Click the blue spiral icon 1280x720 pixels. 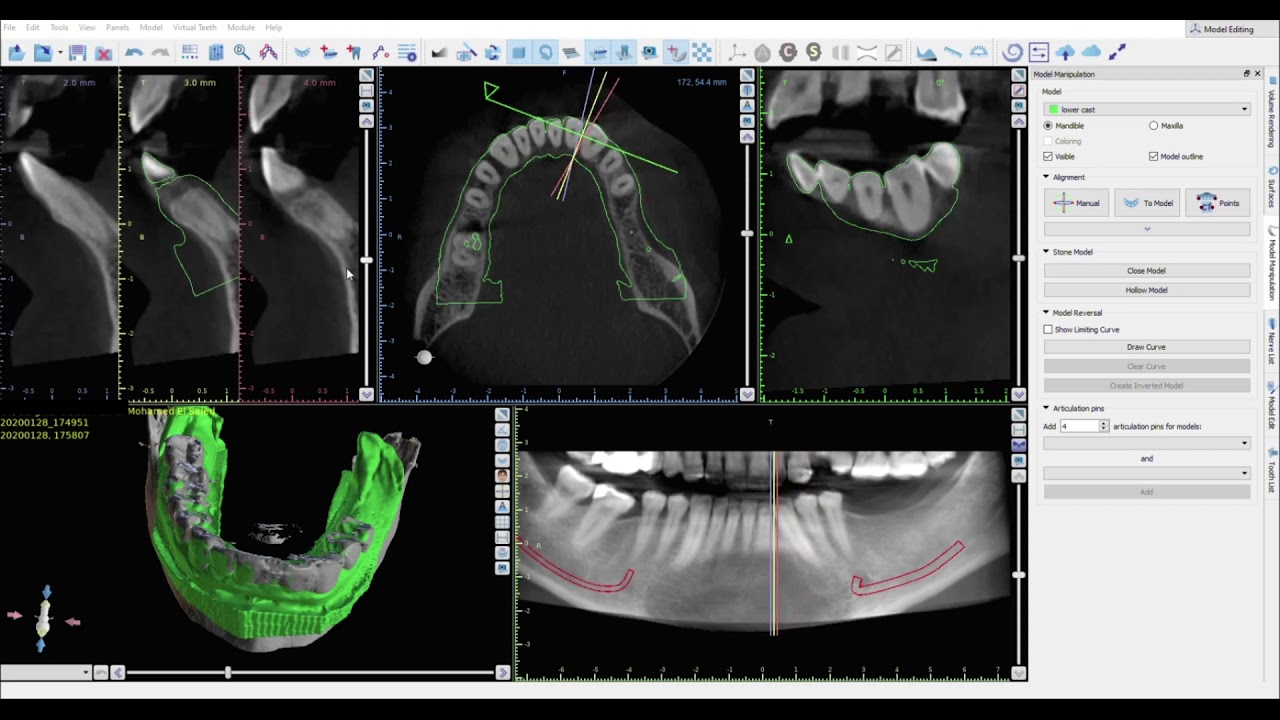point(1012,52)
